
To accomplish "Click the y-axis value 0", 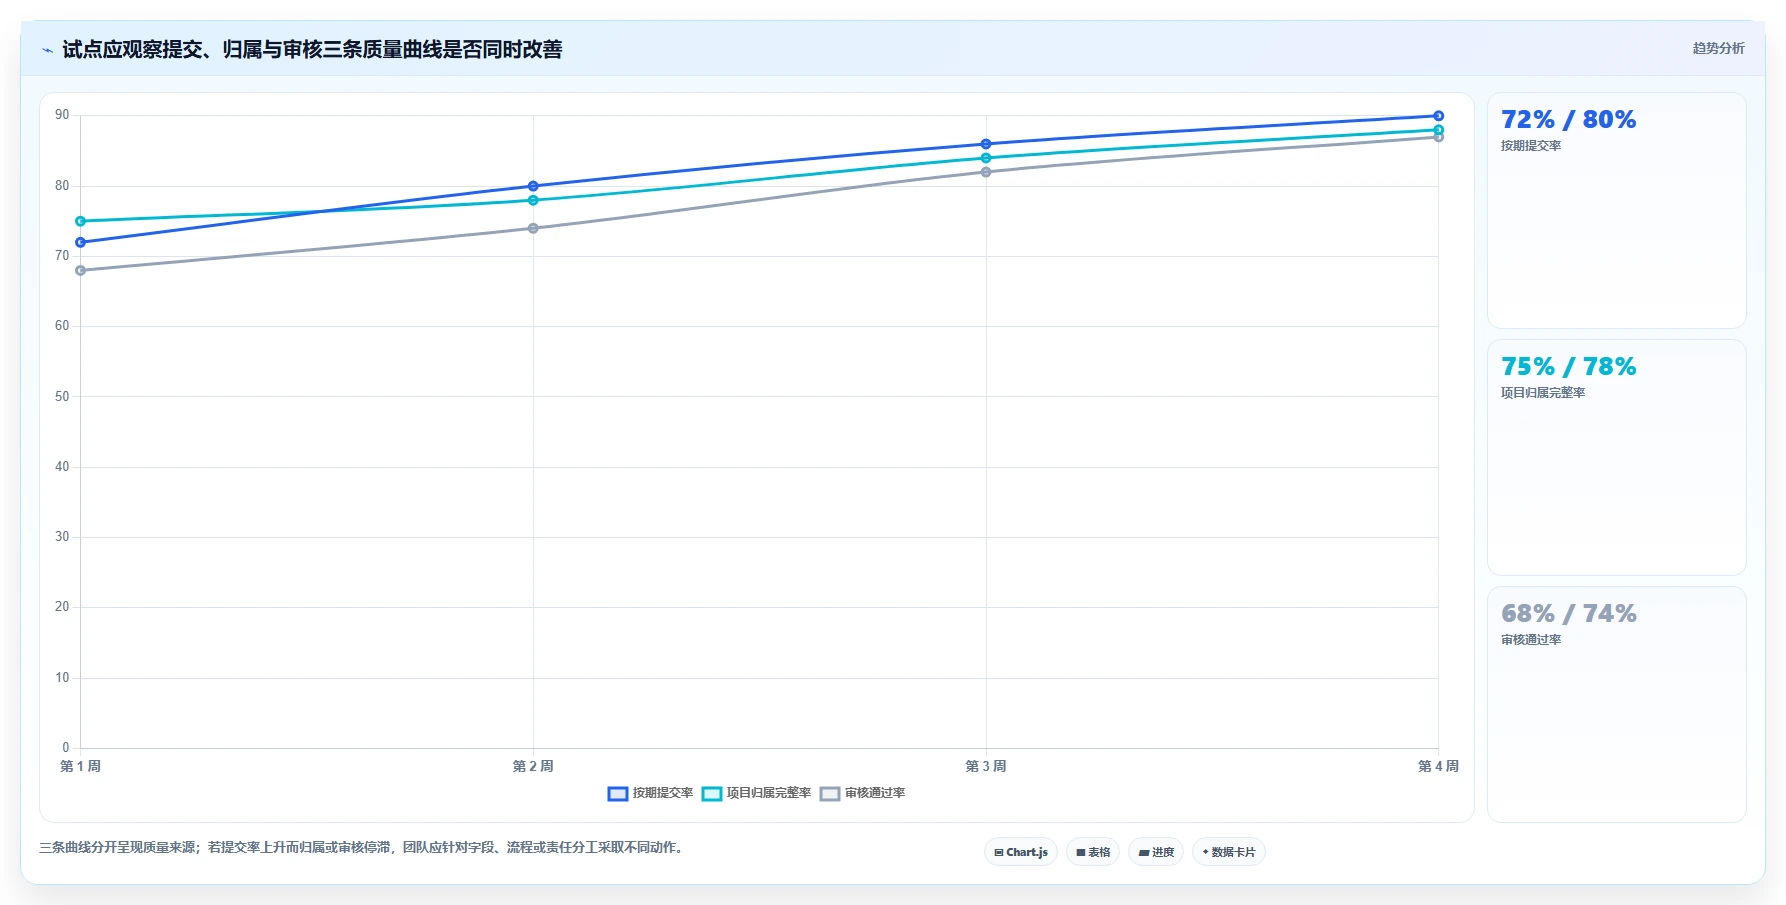I will [66, 748].
